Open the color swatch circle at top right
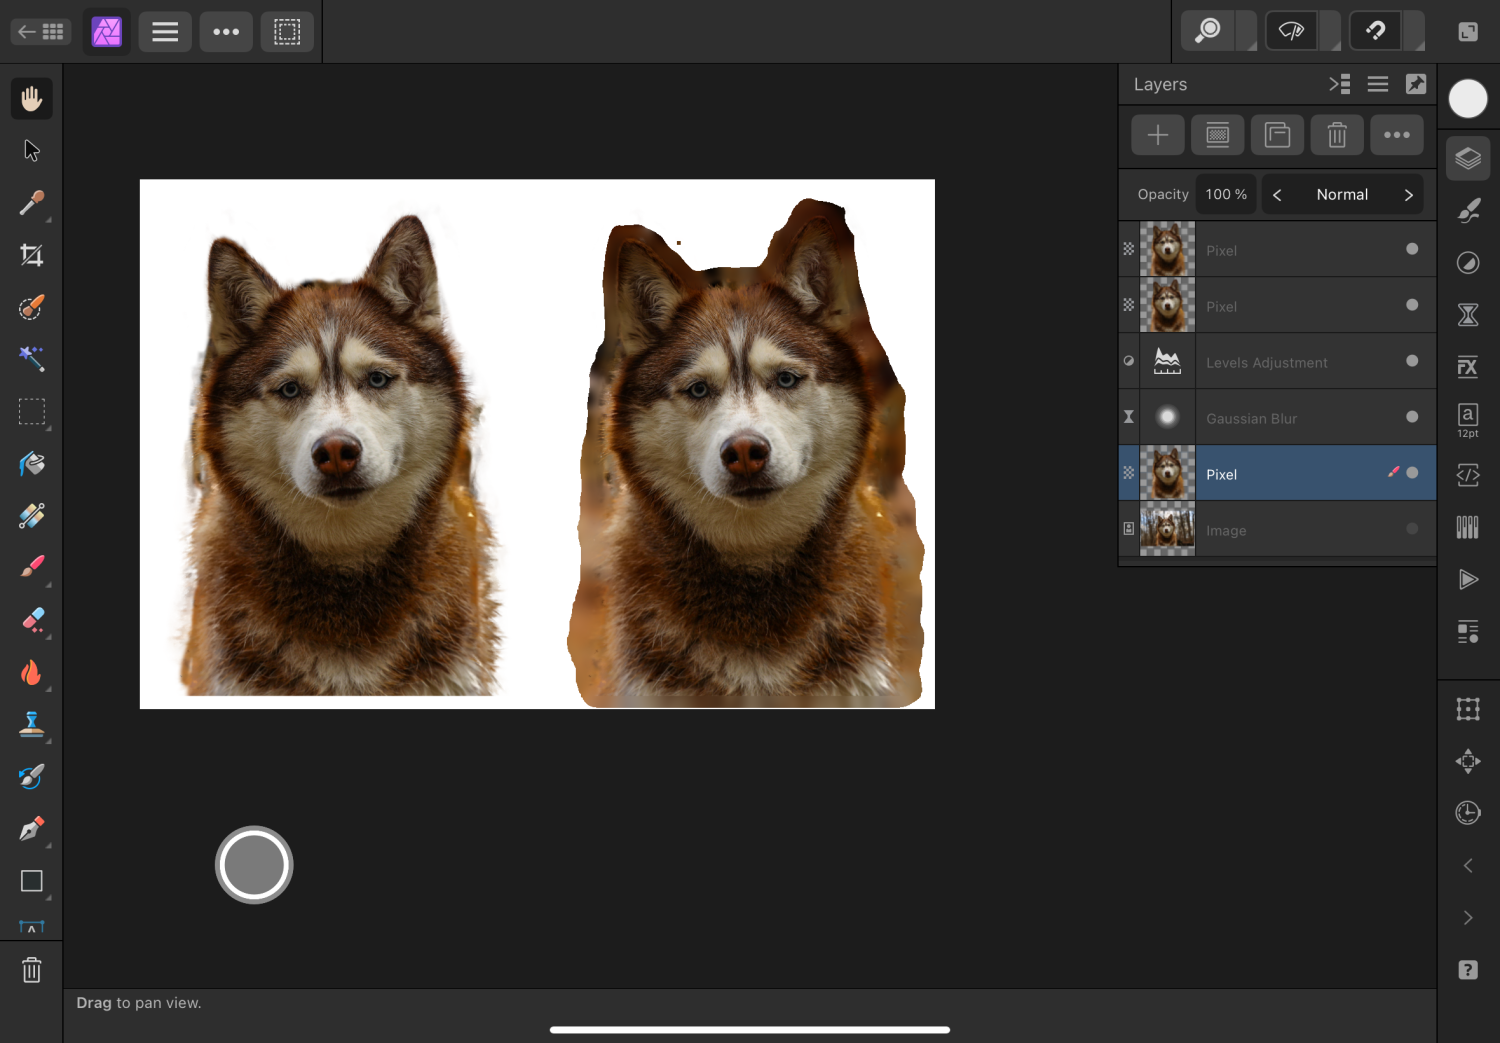 coord(1468,98)
